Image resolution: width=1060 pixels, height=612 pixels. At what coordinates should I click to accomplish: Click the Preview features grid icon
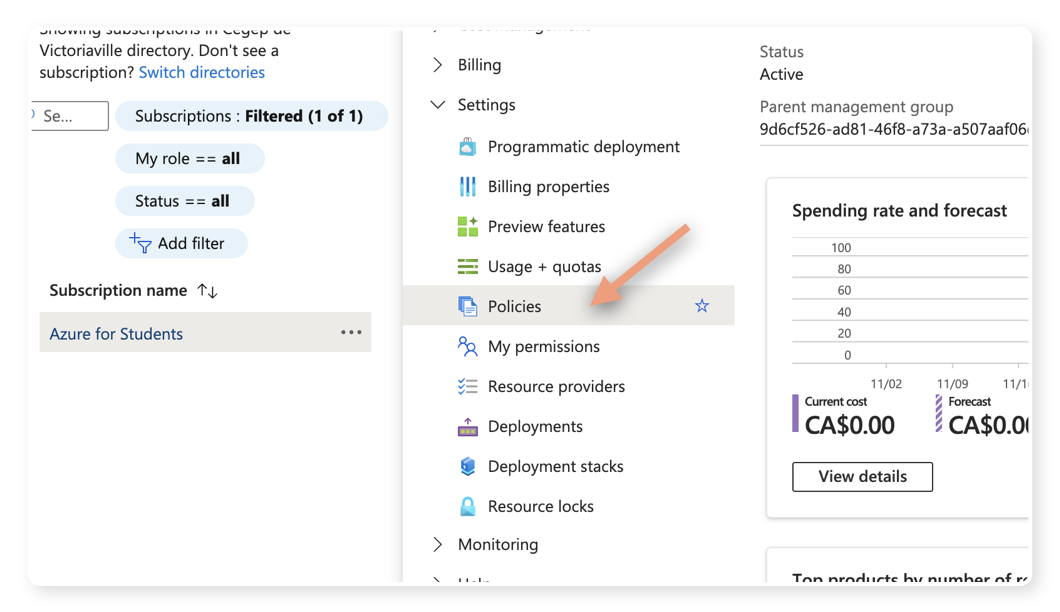467,227
